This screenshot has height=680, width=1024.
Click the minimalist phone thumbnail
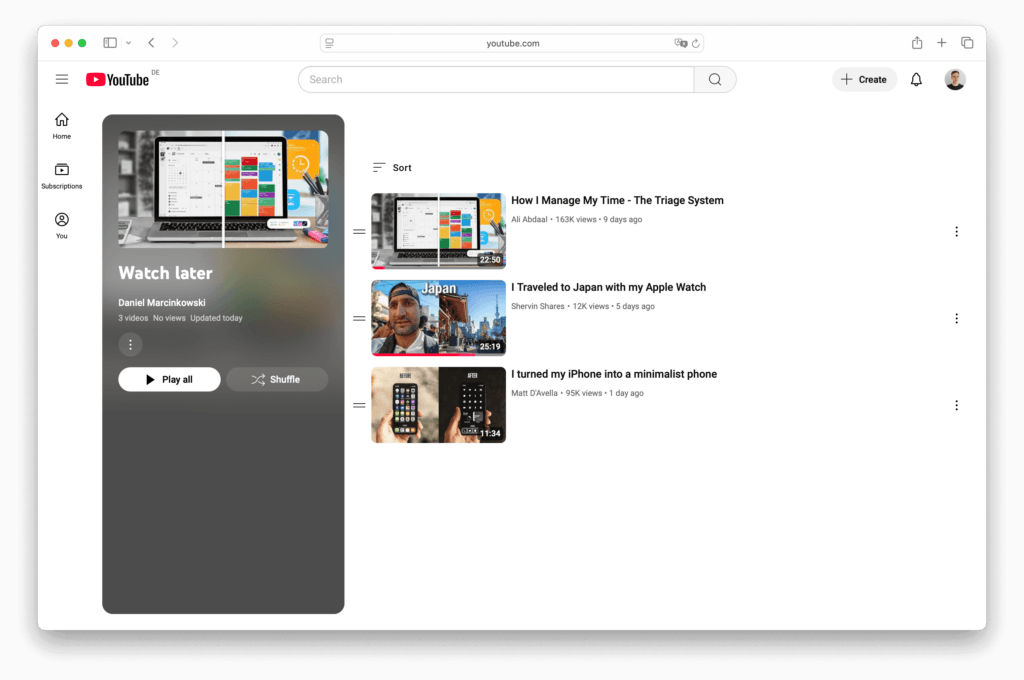pos(438,405)
